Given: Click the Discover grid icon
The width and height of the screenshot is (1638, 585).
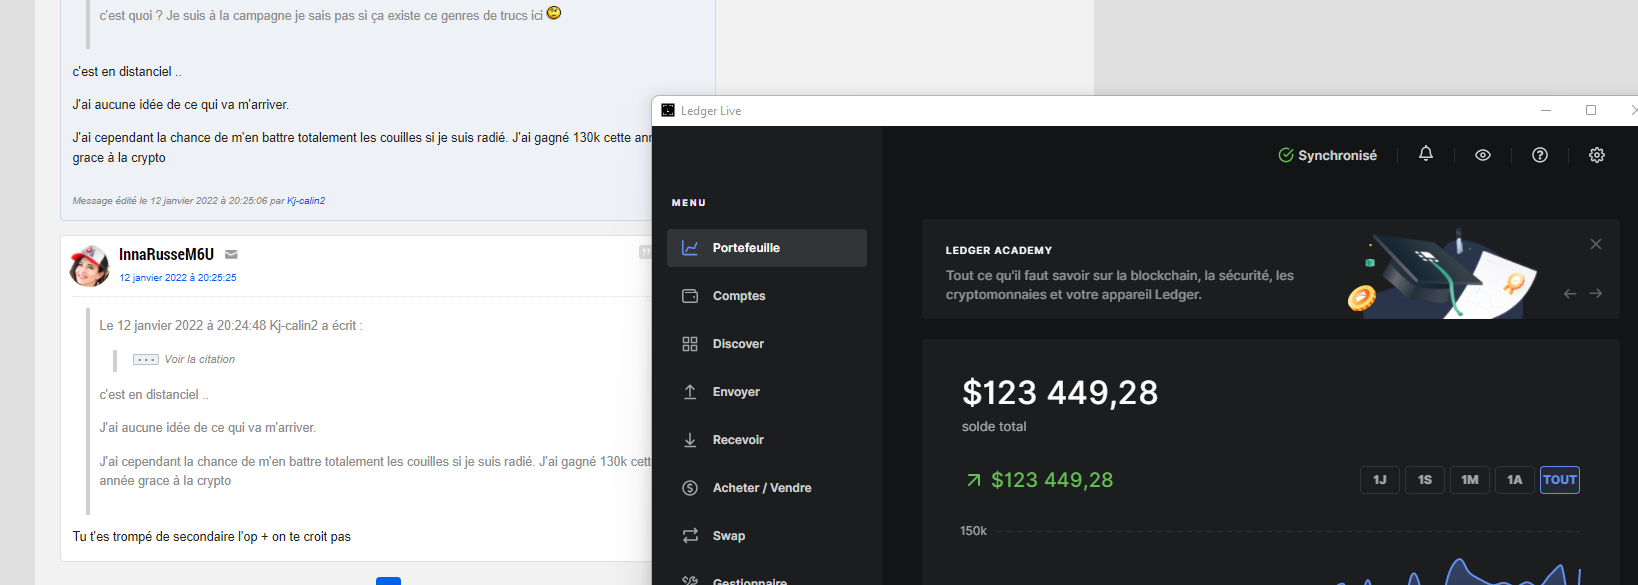Looking at the screenshot, I should [690, 344].
